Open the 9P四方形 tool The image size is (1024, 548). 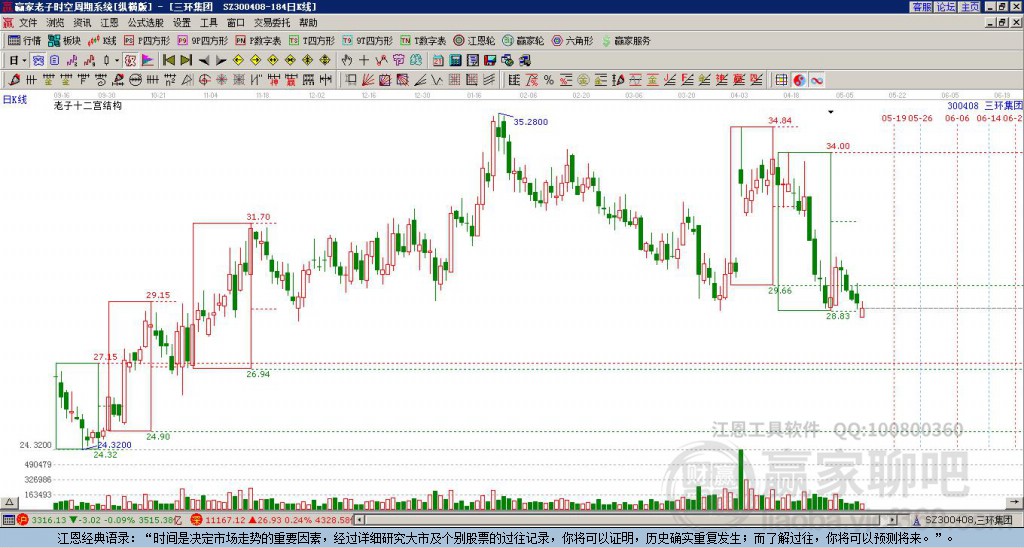(x=203, y=40)
